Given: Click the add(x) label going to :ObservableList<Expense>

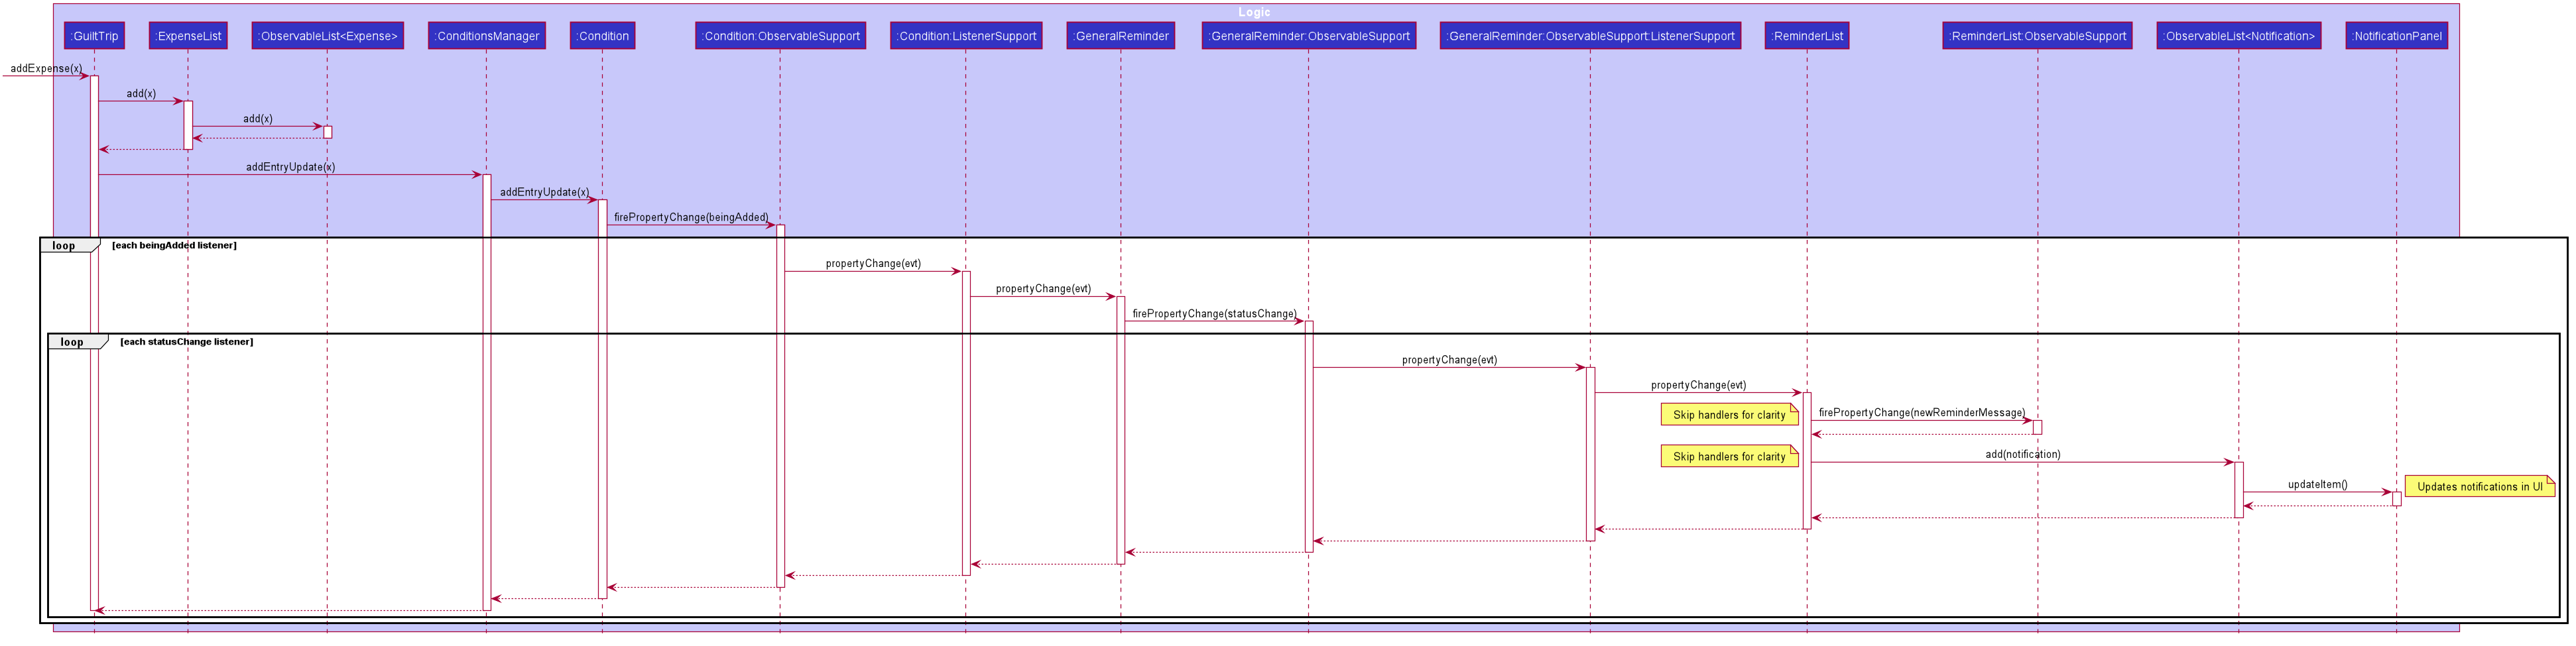Looking at the screenshot, I should [x=258, y=119].
